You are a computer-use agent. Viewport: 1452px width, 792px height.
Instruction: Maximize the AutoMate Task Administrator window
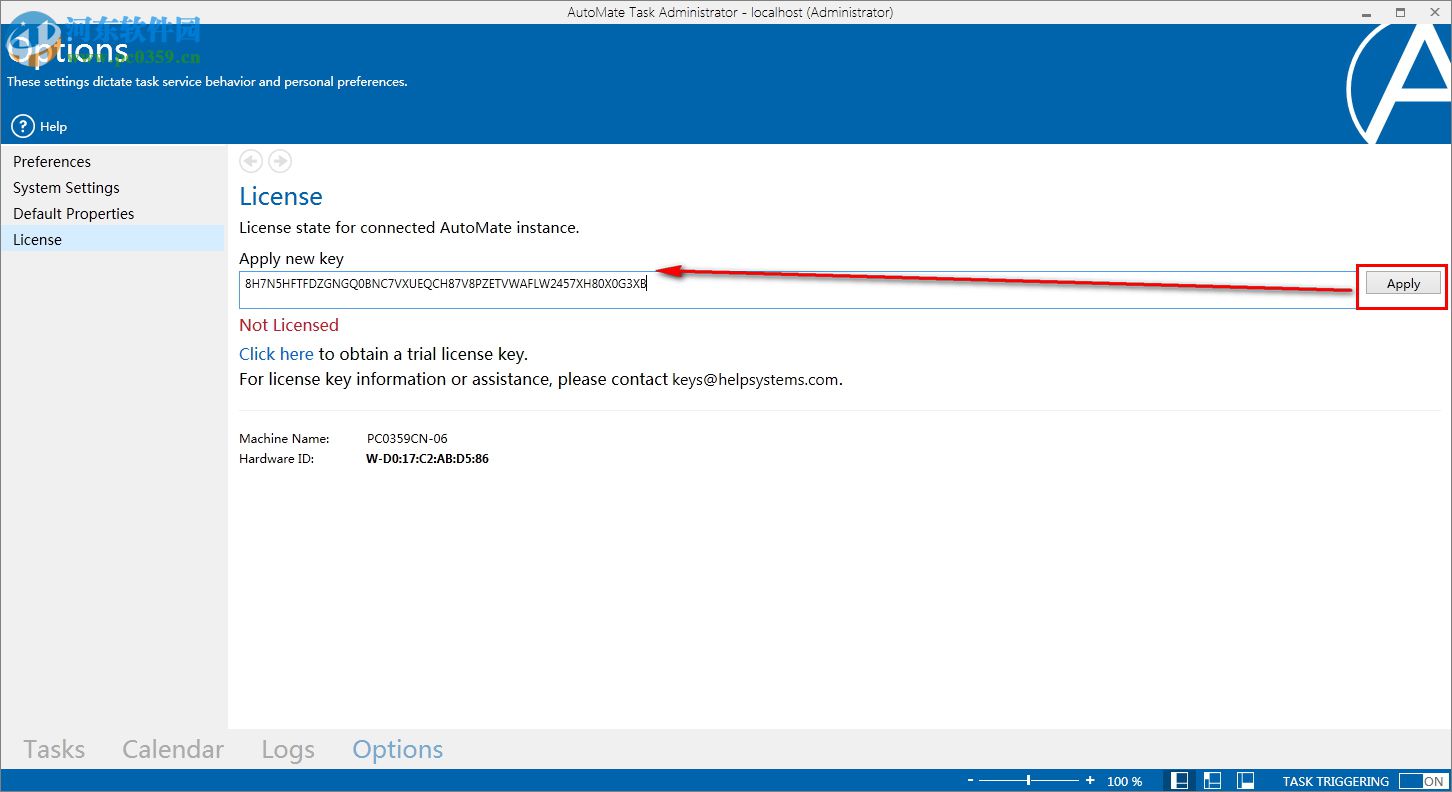1400,12
